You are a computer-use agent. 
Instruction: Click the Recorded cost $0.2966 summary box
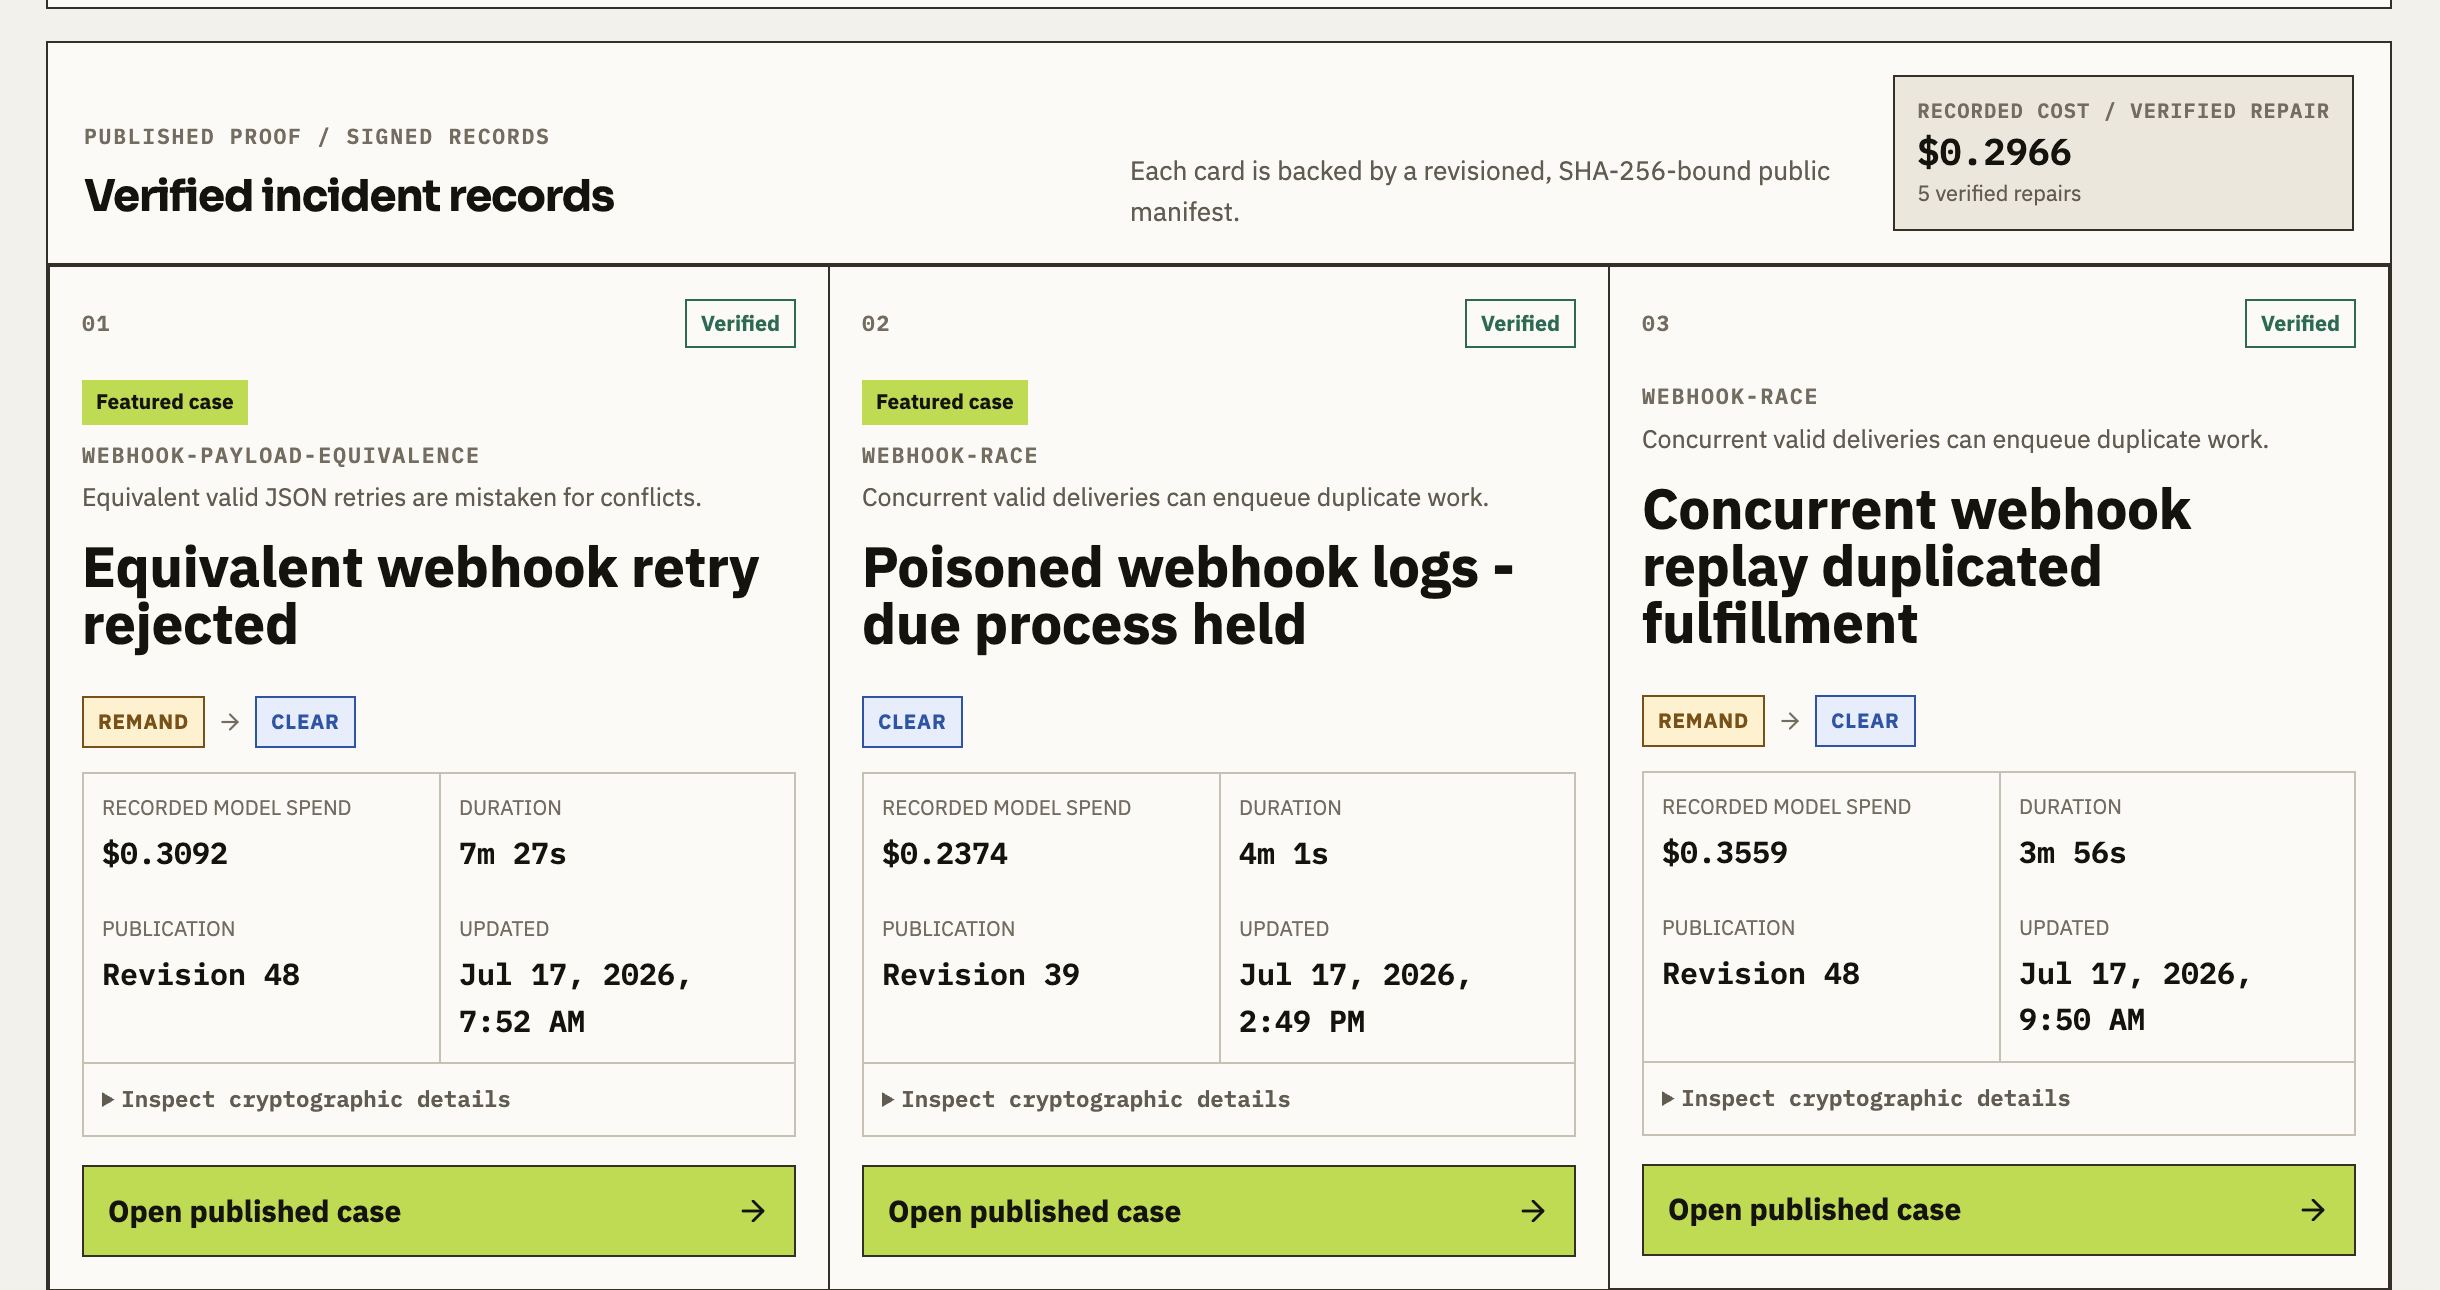point(2123,153)
